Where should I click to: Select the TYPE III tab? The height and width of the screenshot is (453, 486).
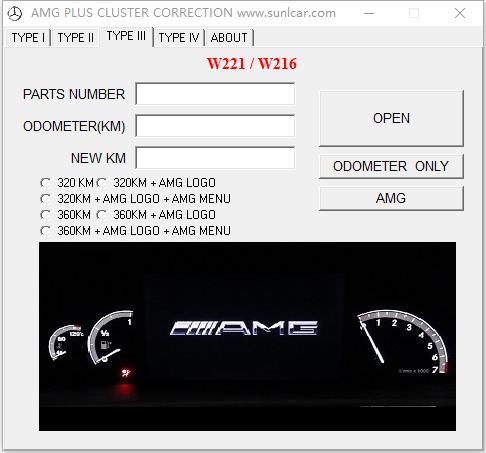click(126, 36)
